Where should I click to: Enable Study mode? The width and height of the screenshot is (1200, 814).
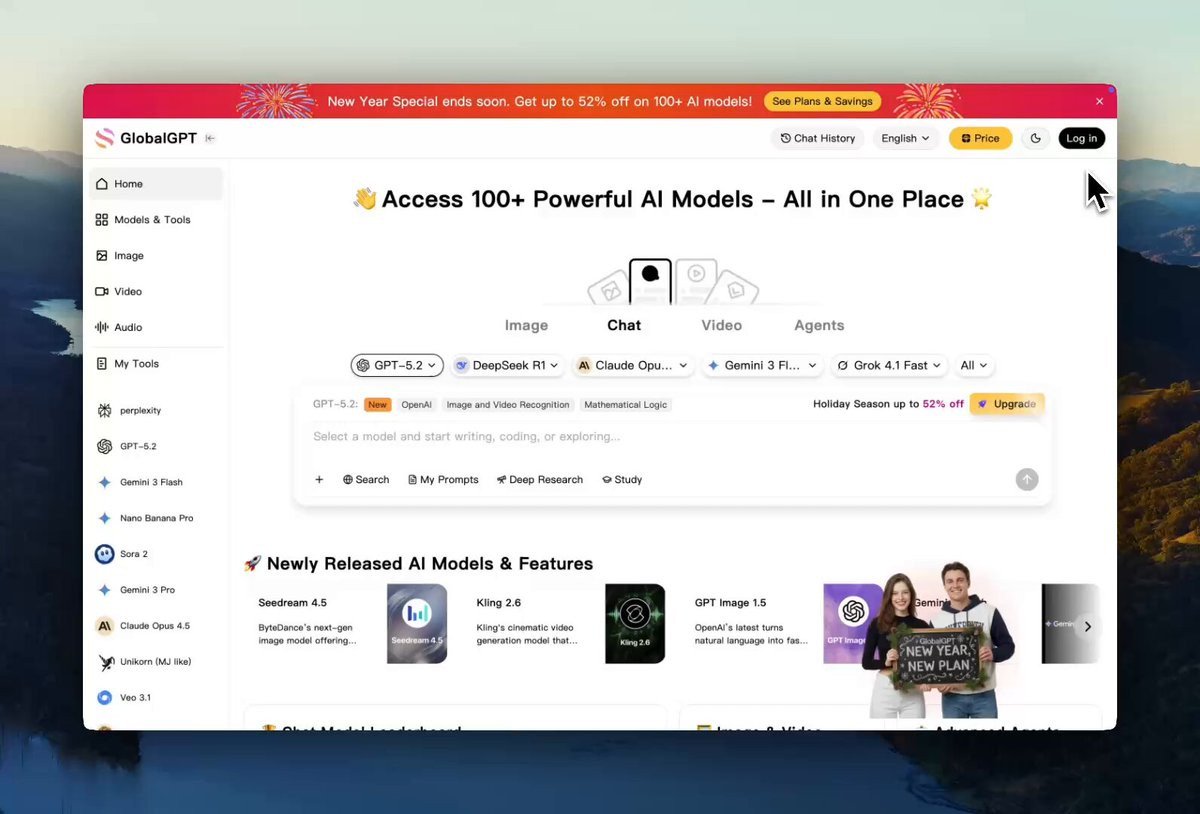point(622,480)
